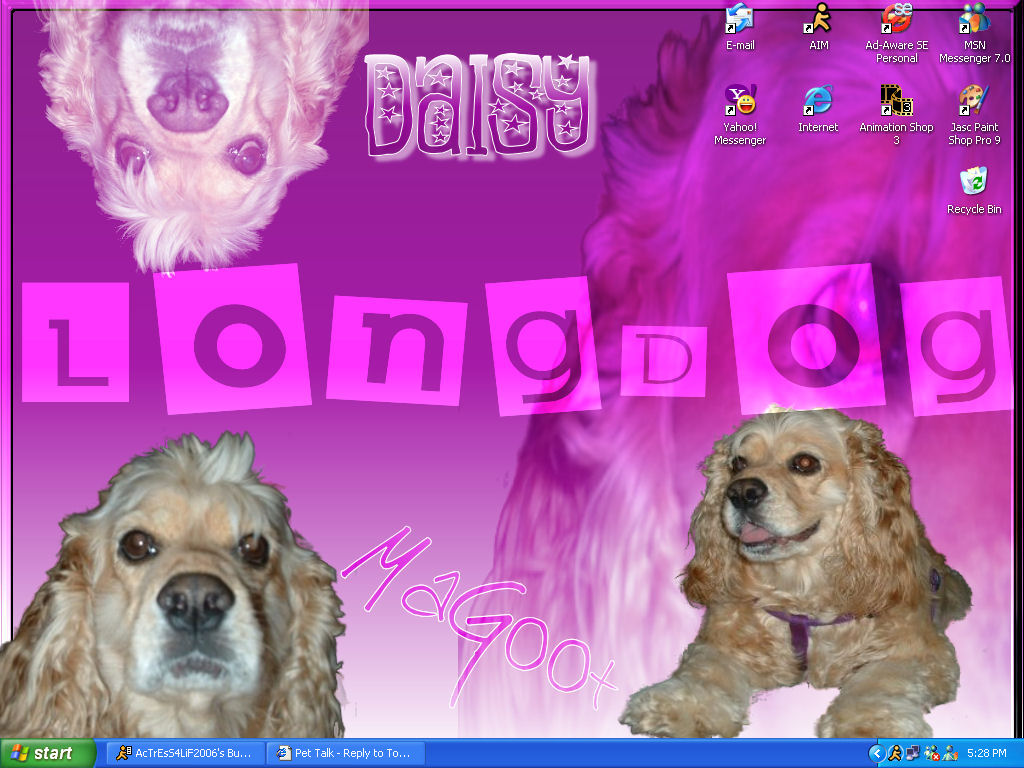1024x768 pixels.
Task: Expand hidden system tray icons arrow
Action: pos(876,754)
